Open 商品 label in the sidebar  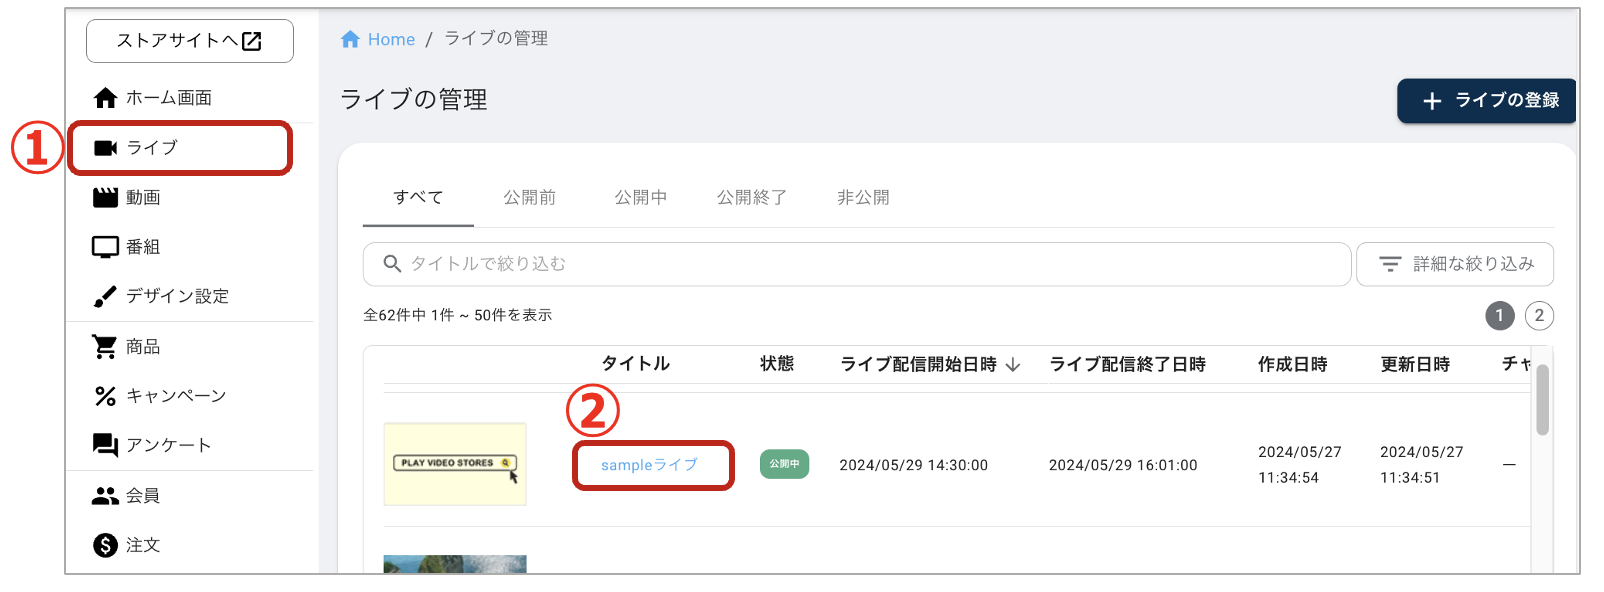[x=143, y=347]
